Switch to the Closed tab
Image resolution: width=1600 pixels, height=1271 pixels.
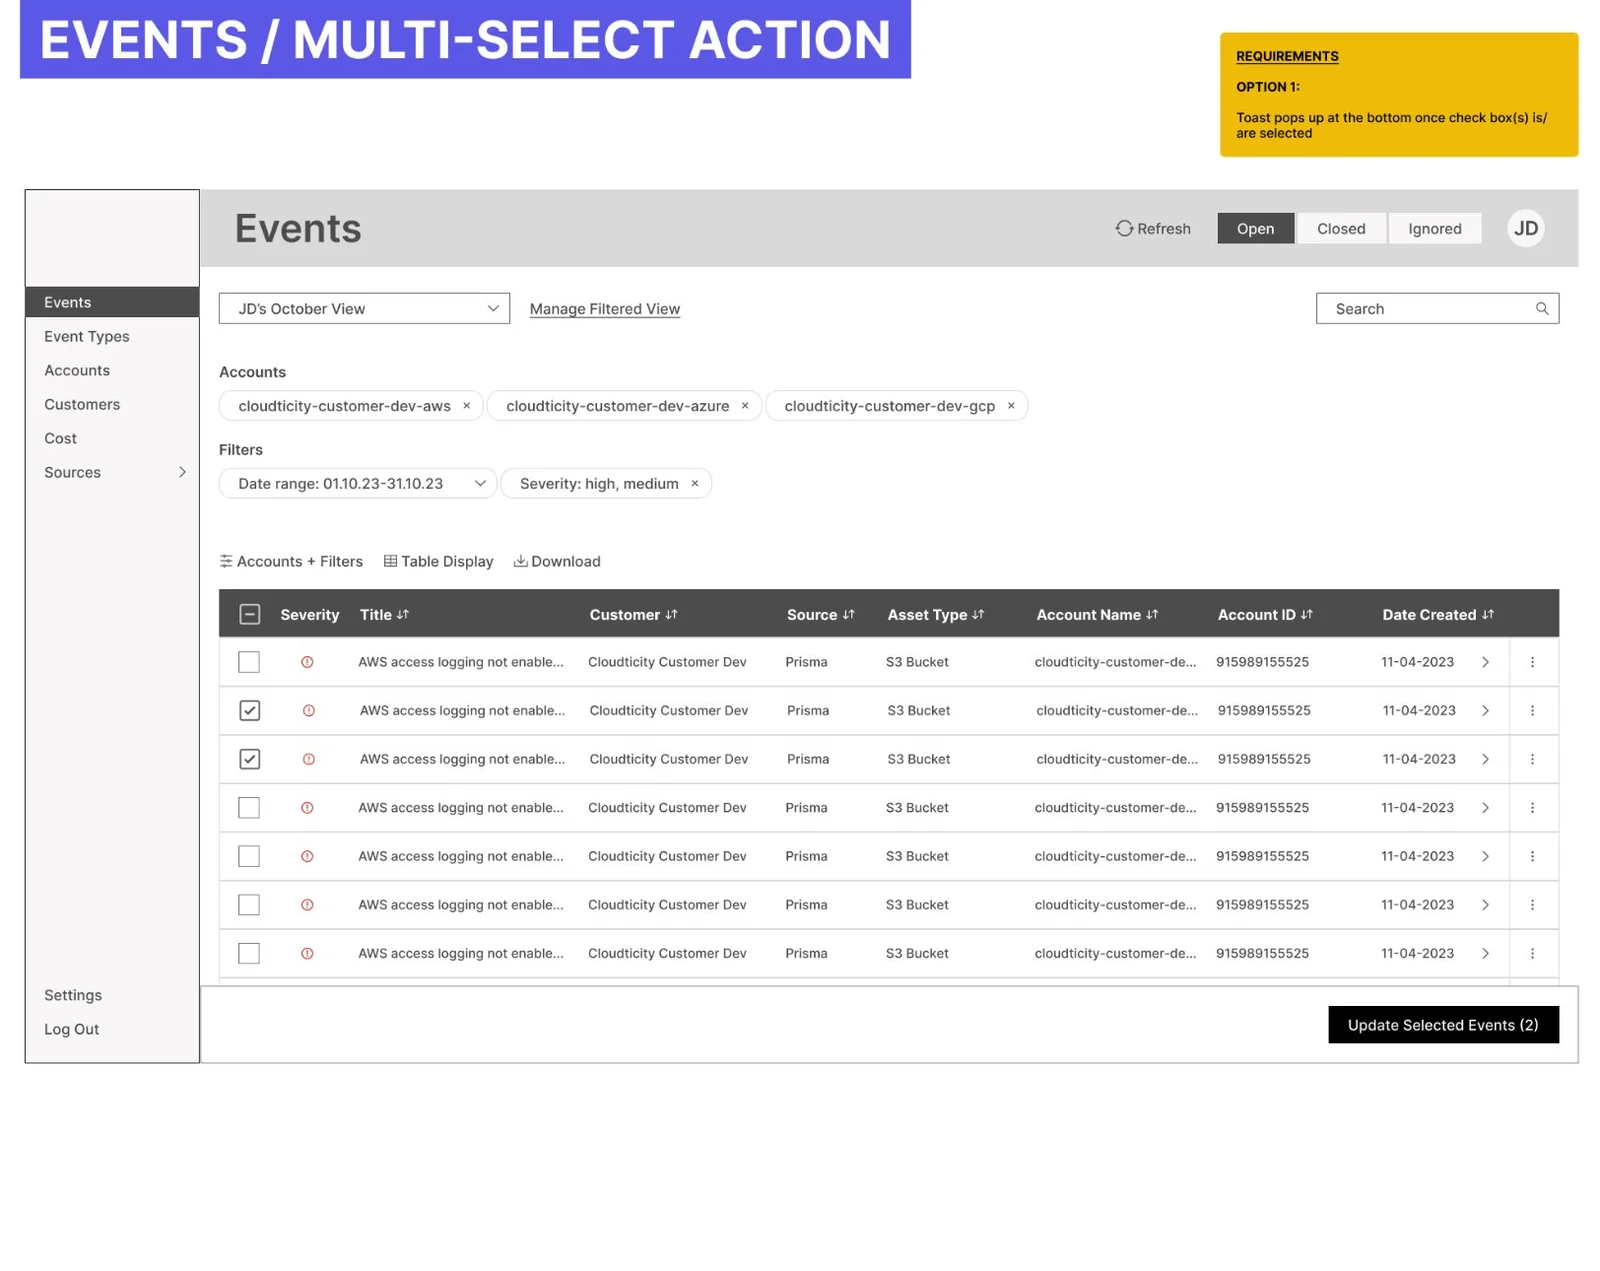(1341, 228)
